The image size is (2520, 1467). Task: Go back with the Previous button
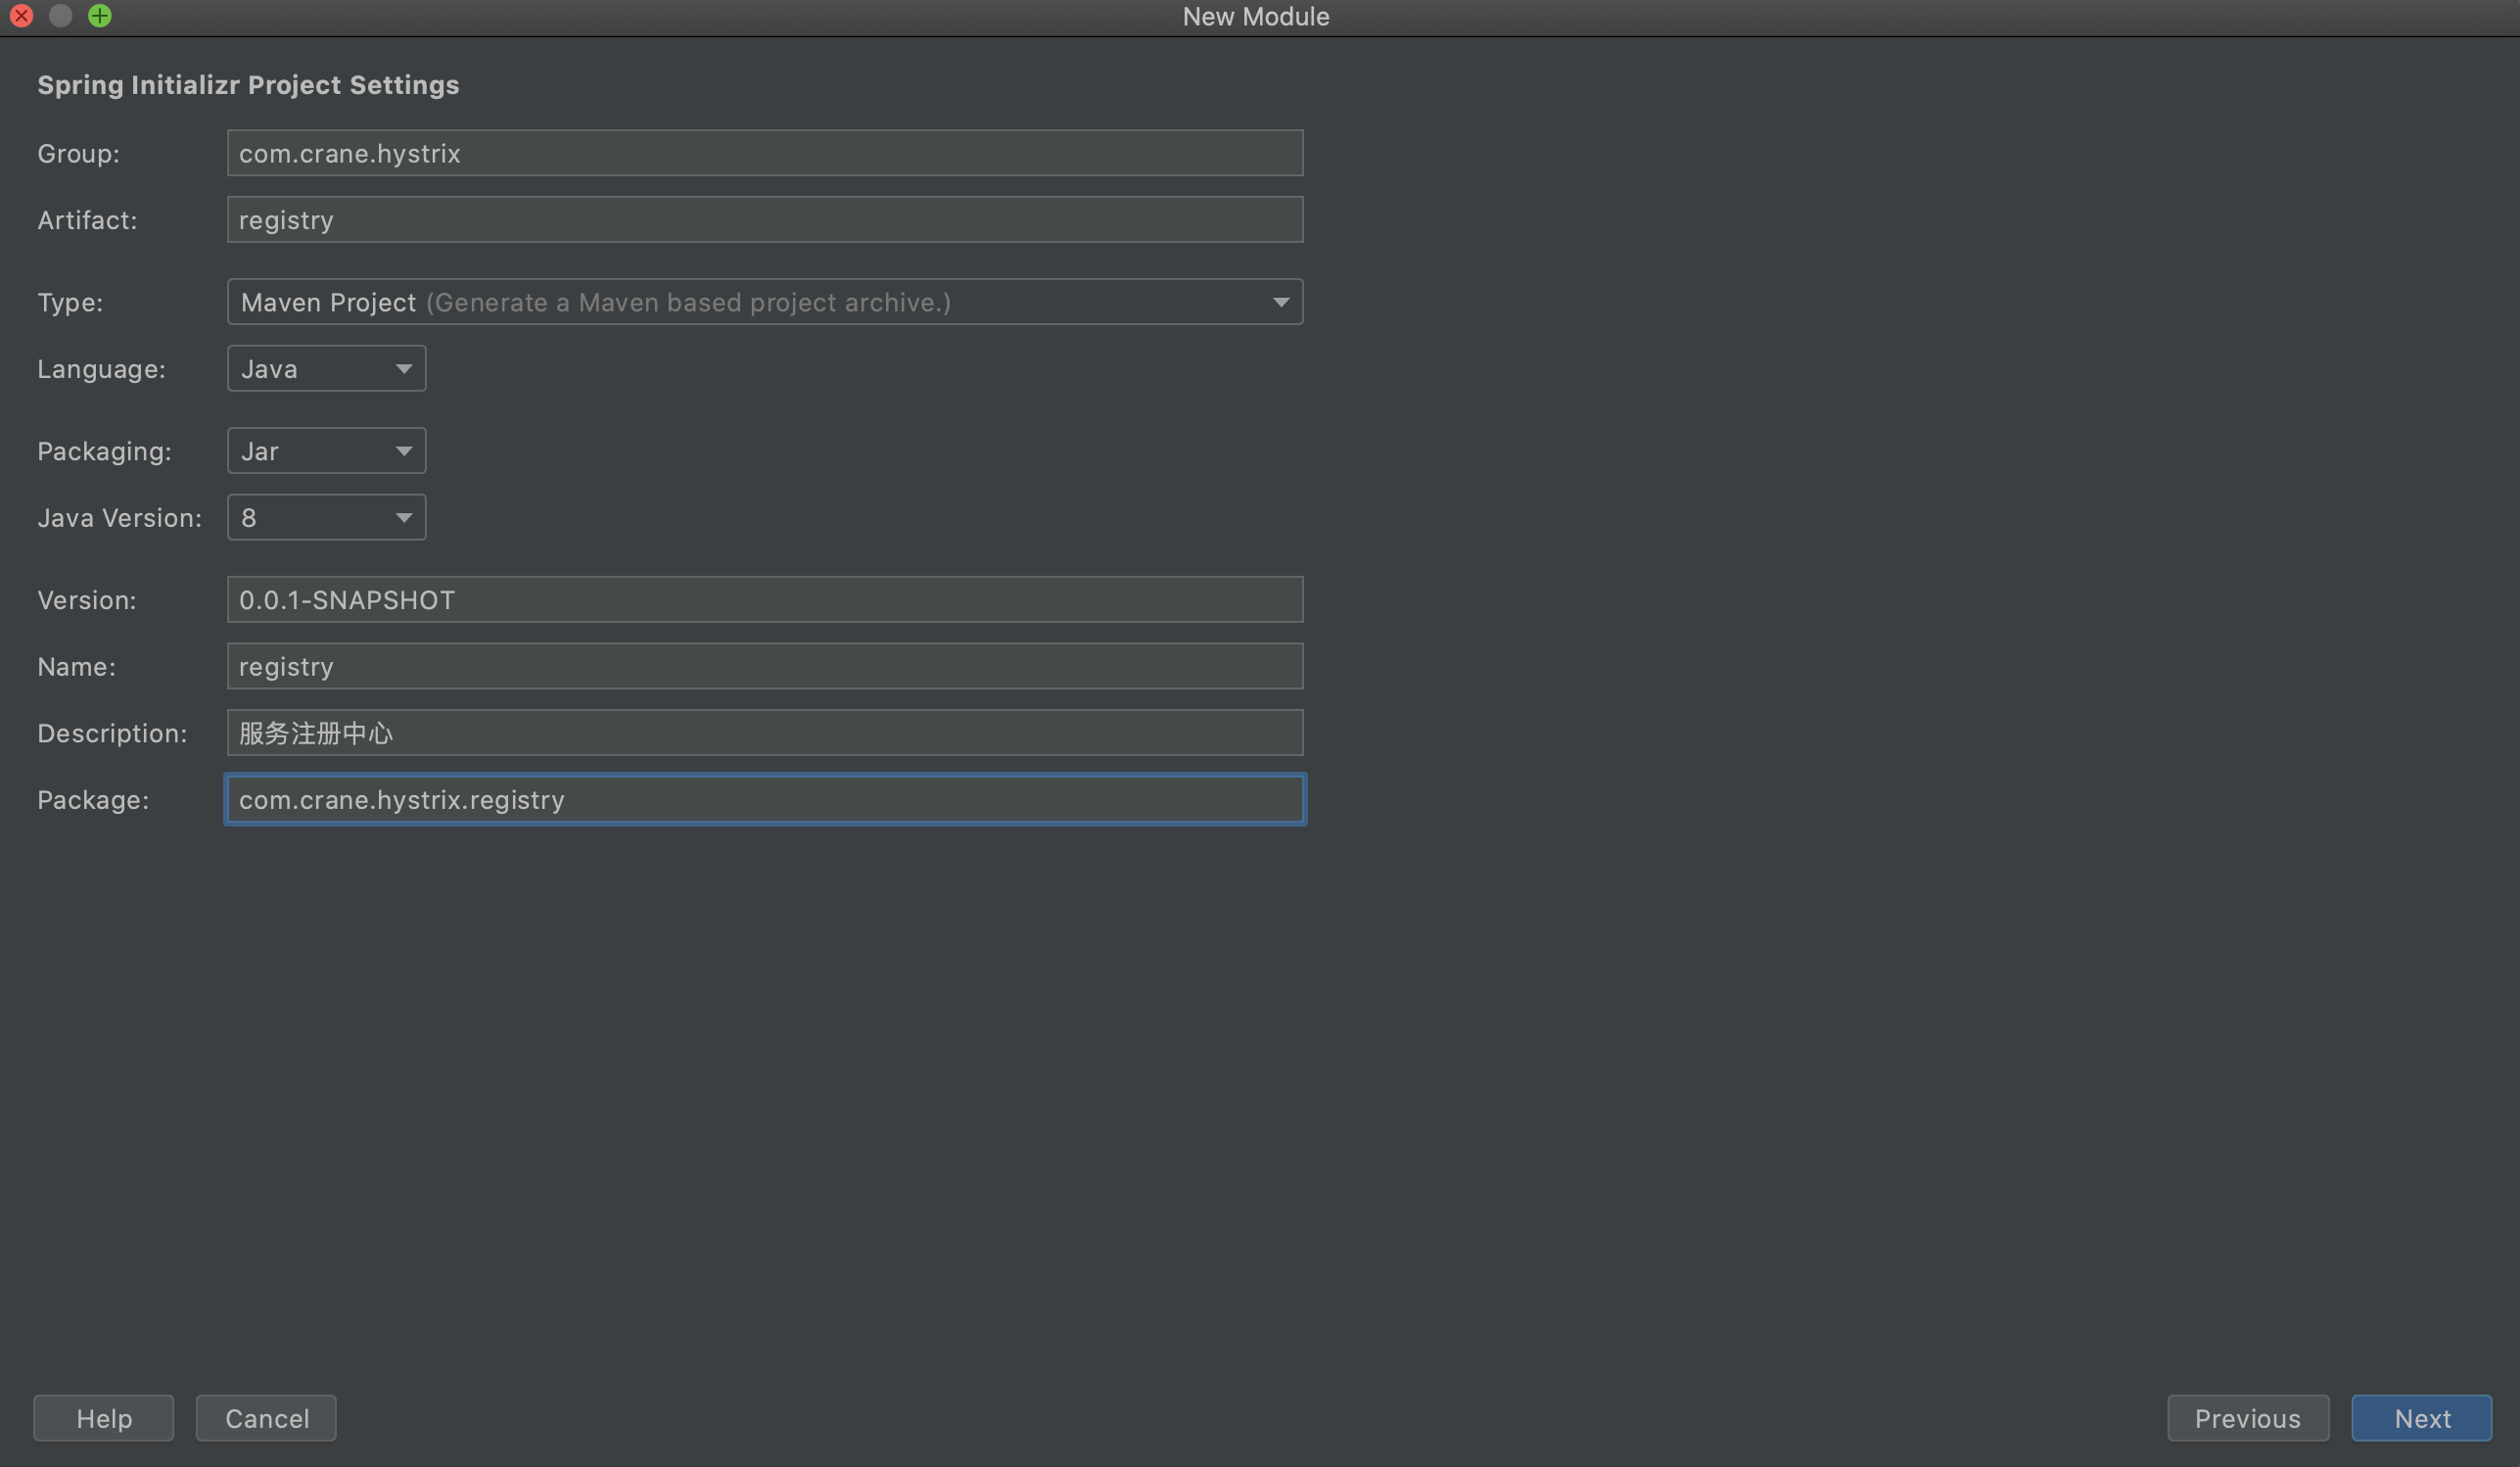pos(2247,1418)
